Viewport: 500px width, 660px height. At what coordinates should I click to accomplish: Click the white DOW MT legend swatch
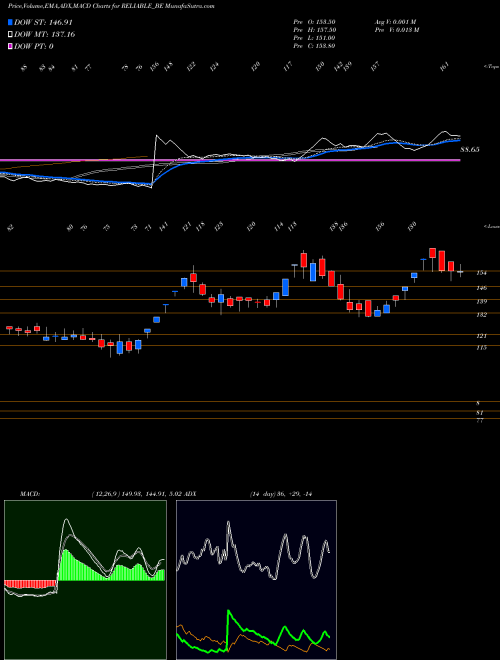click(x=10, y=34)
